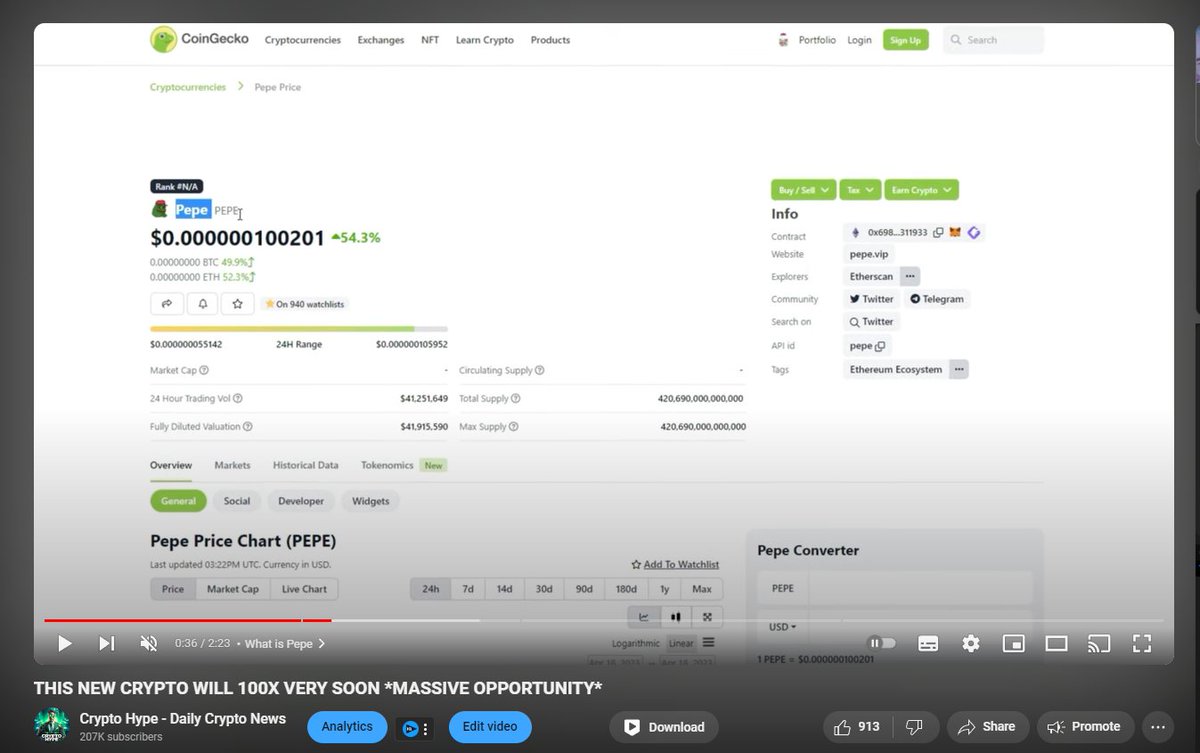The image size is (1200, 753).
Task: Skip to the next video
Action: tap(106, 643)
